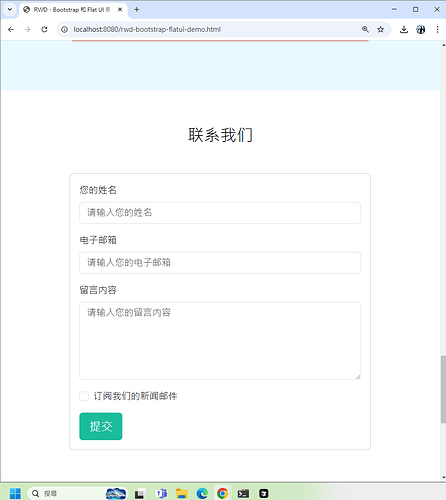
Task: Focus the 请输入您的留言内容 message textarea
Action: (x=220, y=341)
